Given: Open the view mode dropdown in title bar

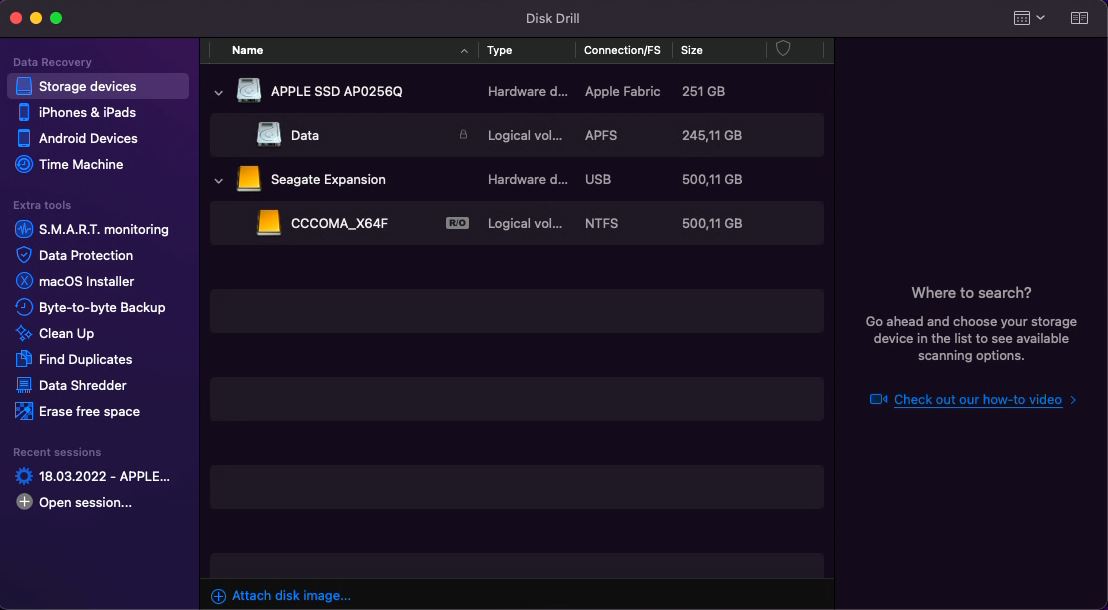Looking at the screenshot, I should click(x=1029, y=18).
